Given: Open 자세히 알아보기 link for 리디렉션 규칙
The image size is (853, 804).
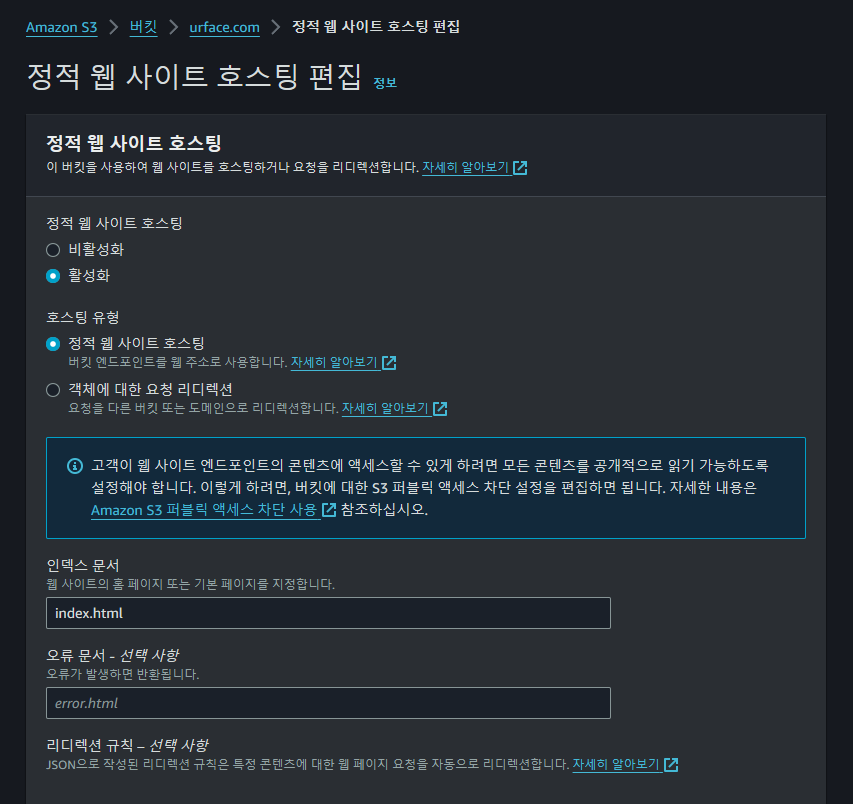Looking at the screenshot, I should [x=616, y=764].
